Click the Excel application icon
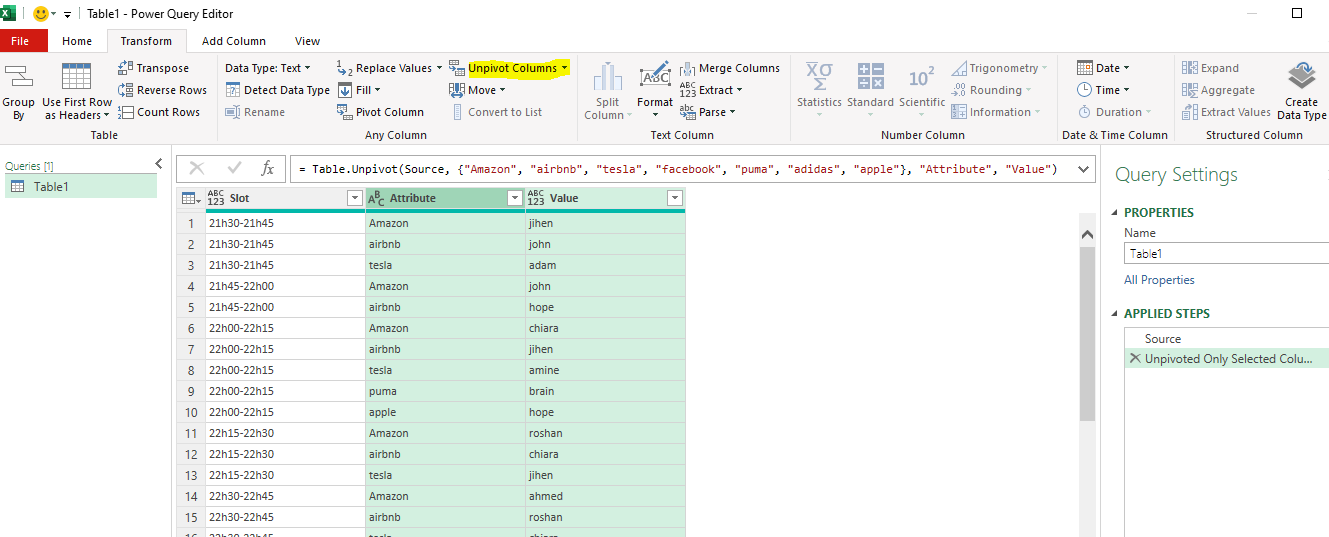1329x537 pixels. point(9,14)
